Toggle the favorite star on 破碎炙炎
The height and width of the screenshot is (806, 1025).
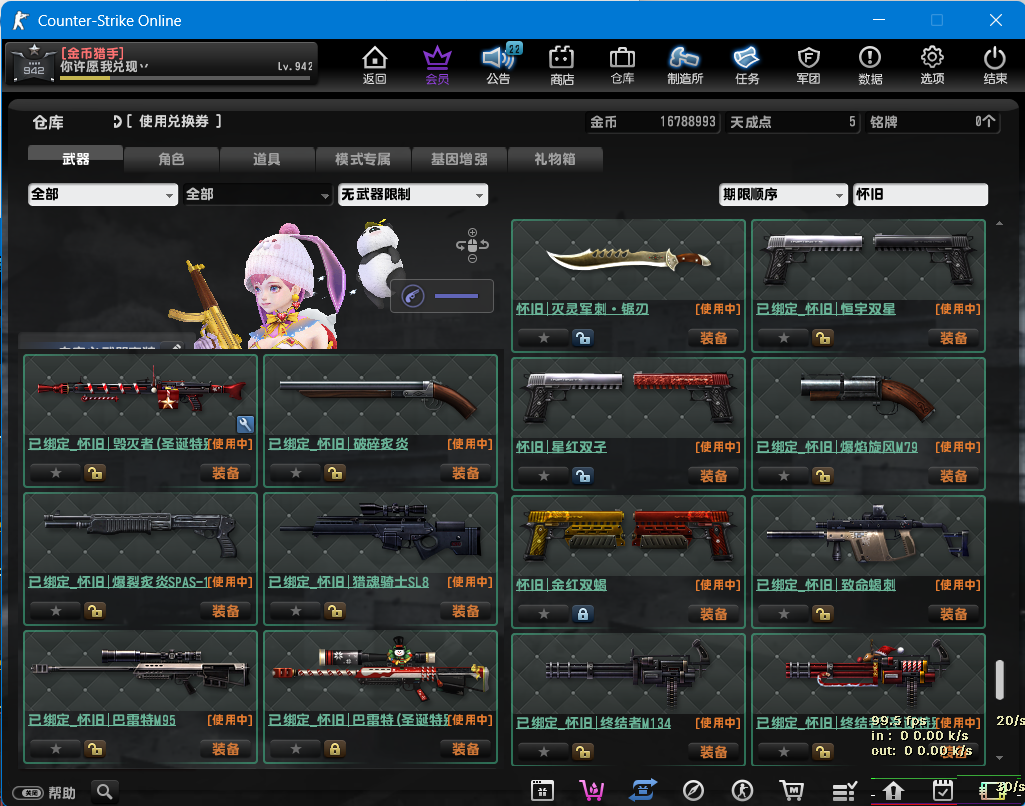click(x=295, y=473)
